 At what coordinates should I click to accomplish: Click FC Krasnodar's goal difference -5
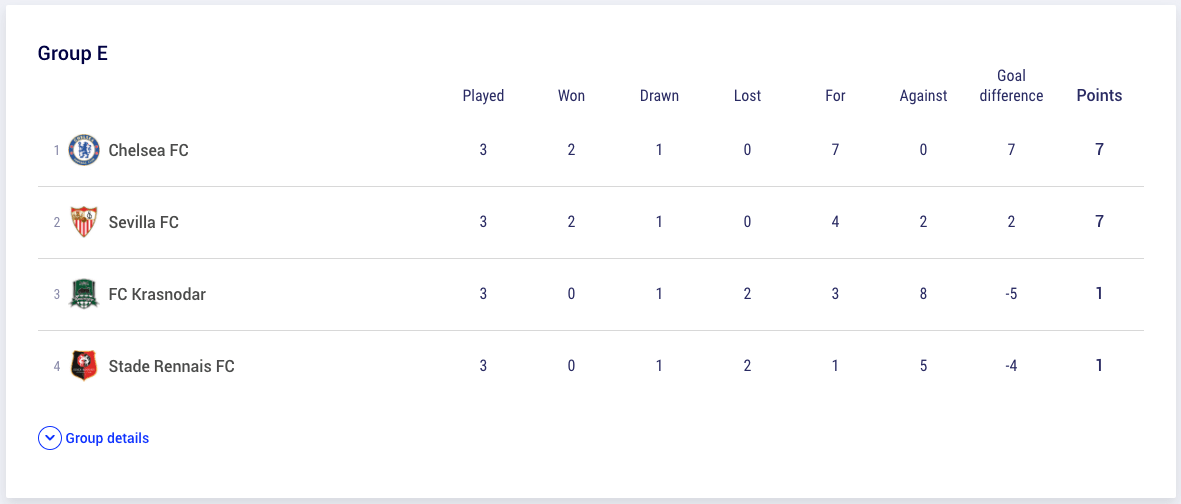1012,294
